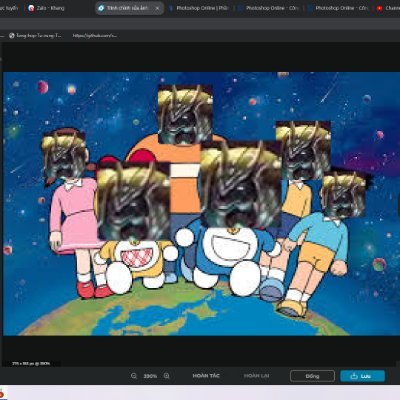
Task: Open the first Photoshop Online browser tab
Action: (199, 8)
